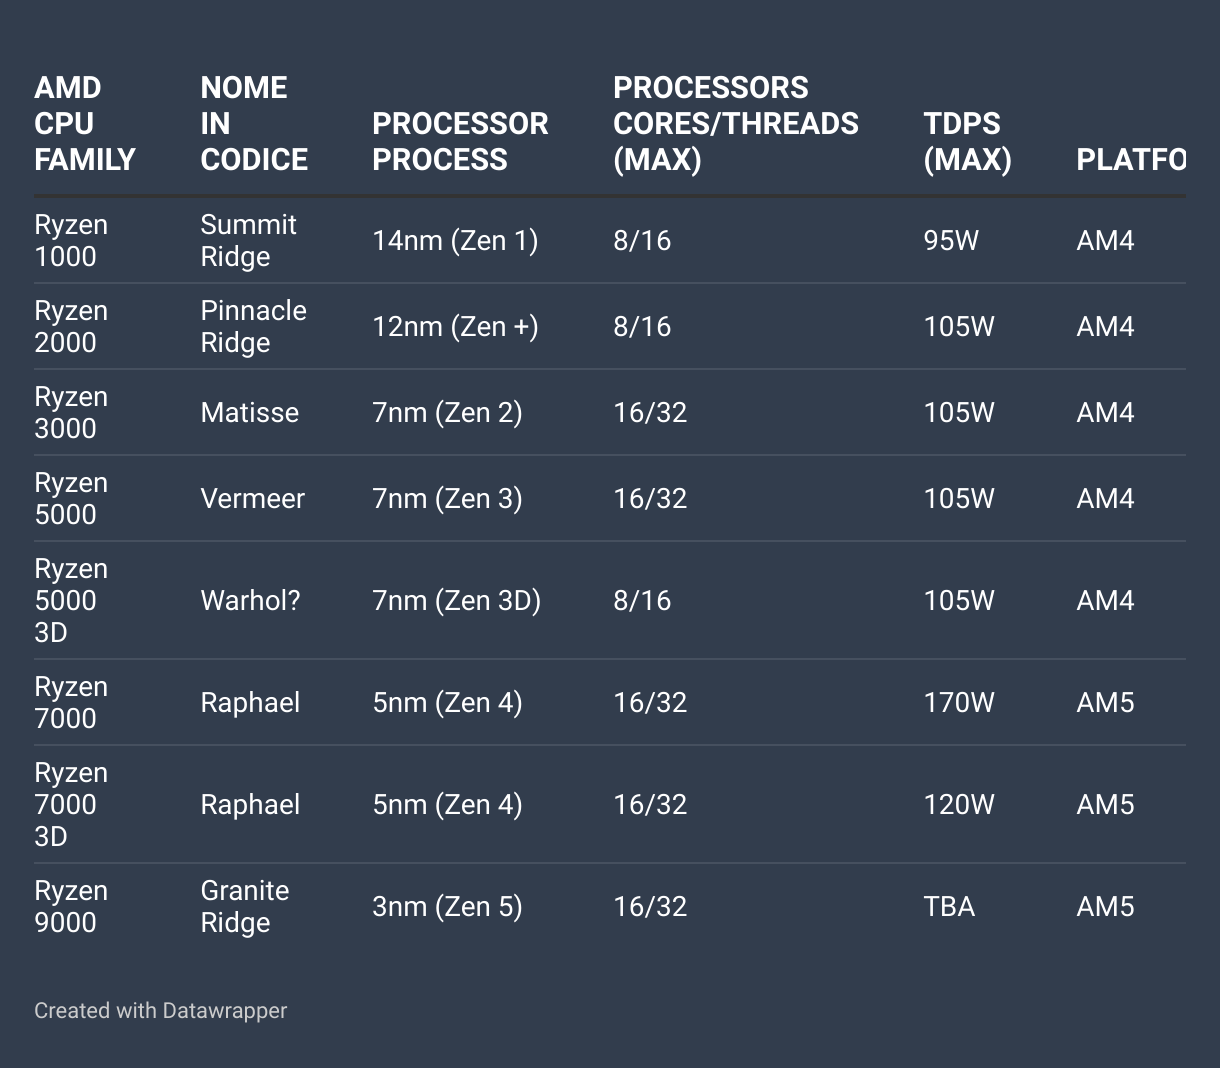Open the Created with Datawrapper link
The height and width of the screenshot is (1068, 1220).
click(x=160, y=1010)
